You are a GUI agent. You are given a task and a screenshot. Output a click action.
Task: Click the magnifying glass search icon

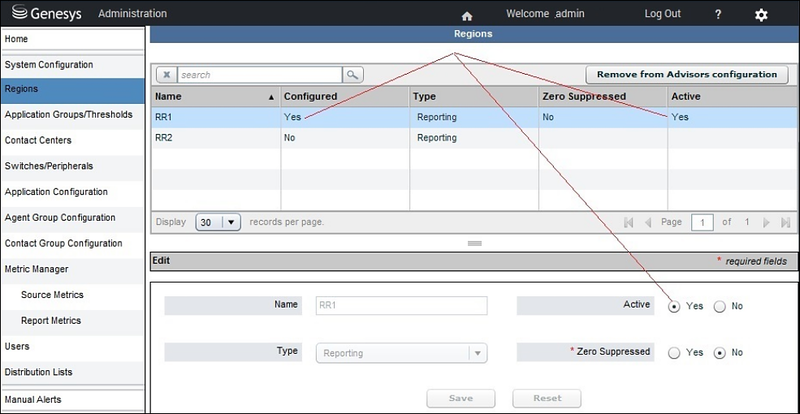[353, 75]
